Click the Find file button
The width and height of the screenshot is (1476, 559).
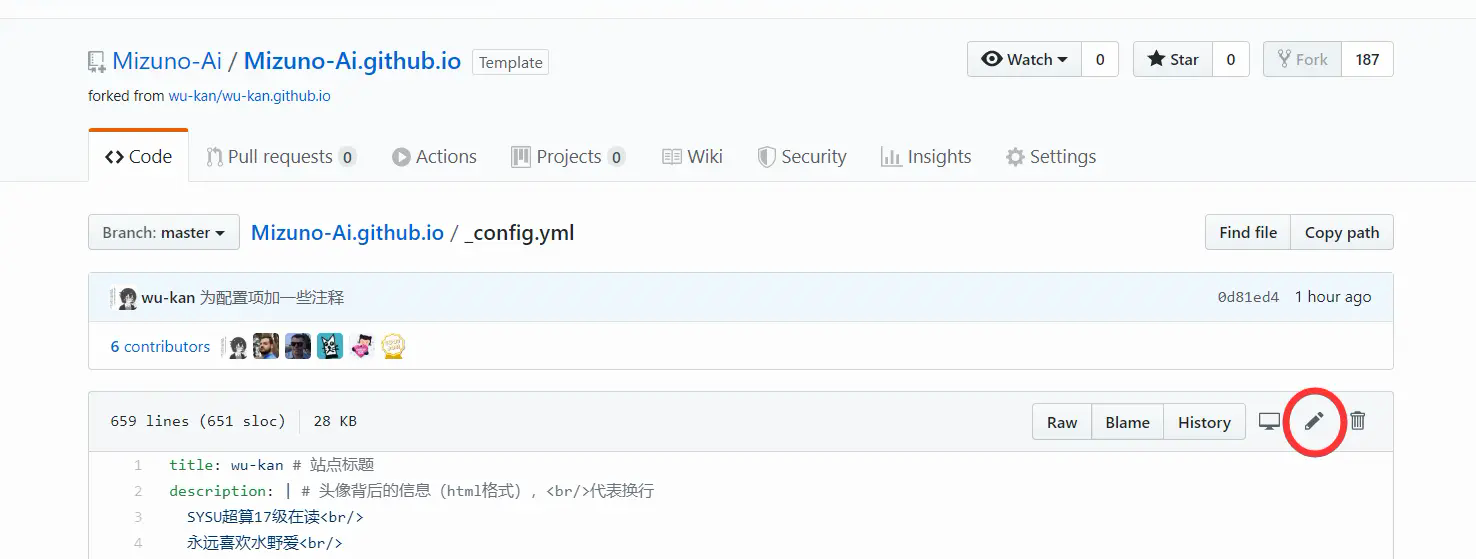pos(1248,232)
